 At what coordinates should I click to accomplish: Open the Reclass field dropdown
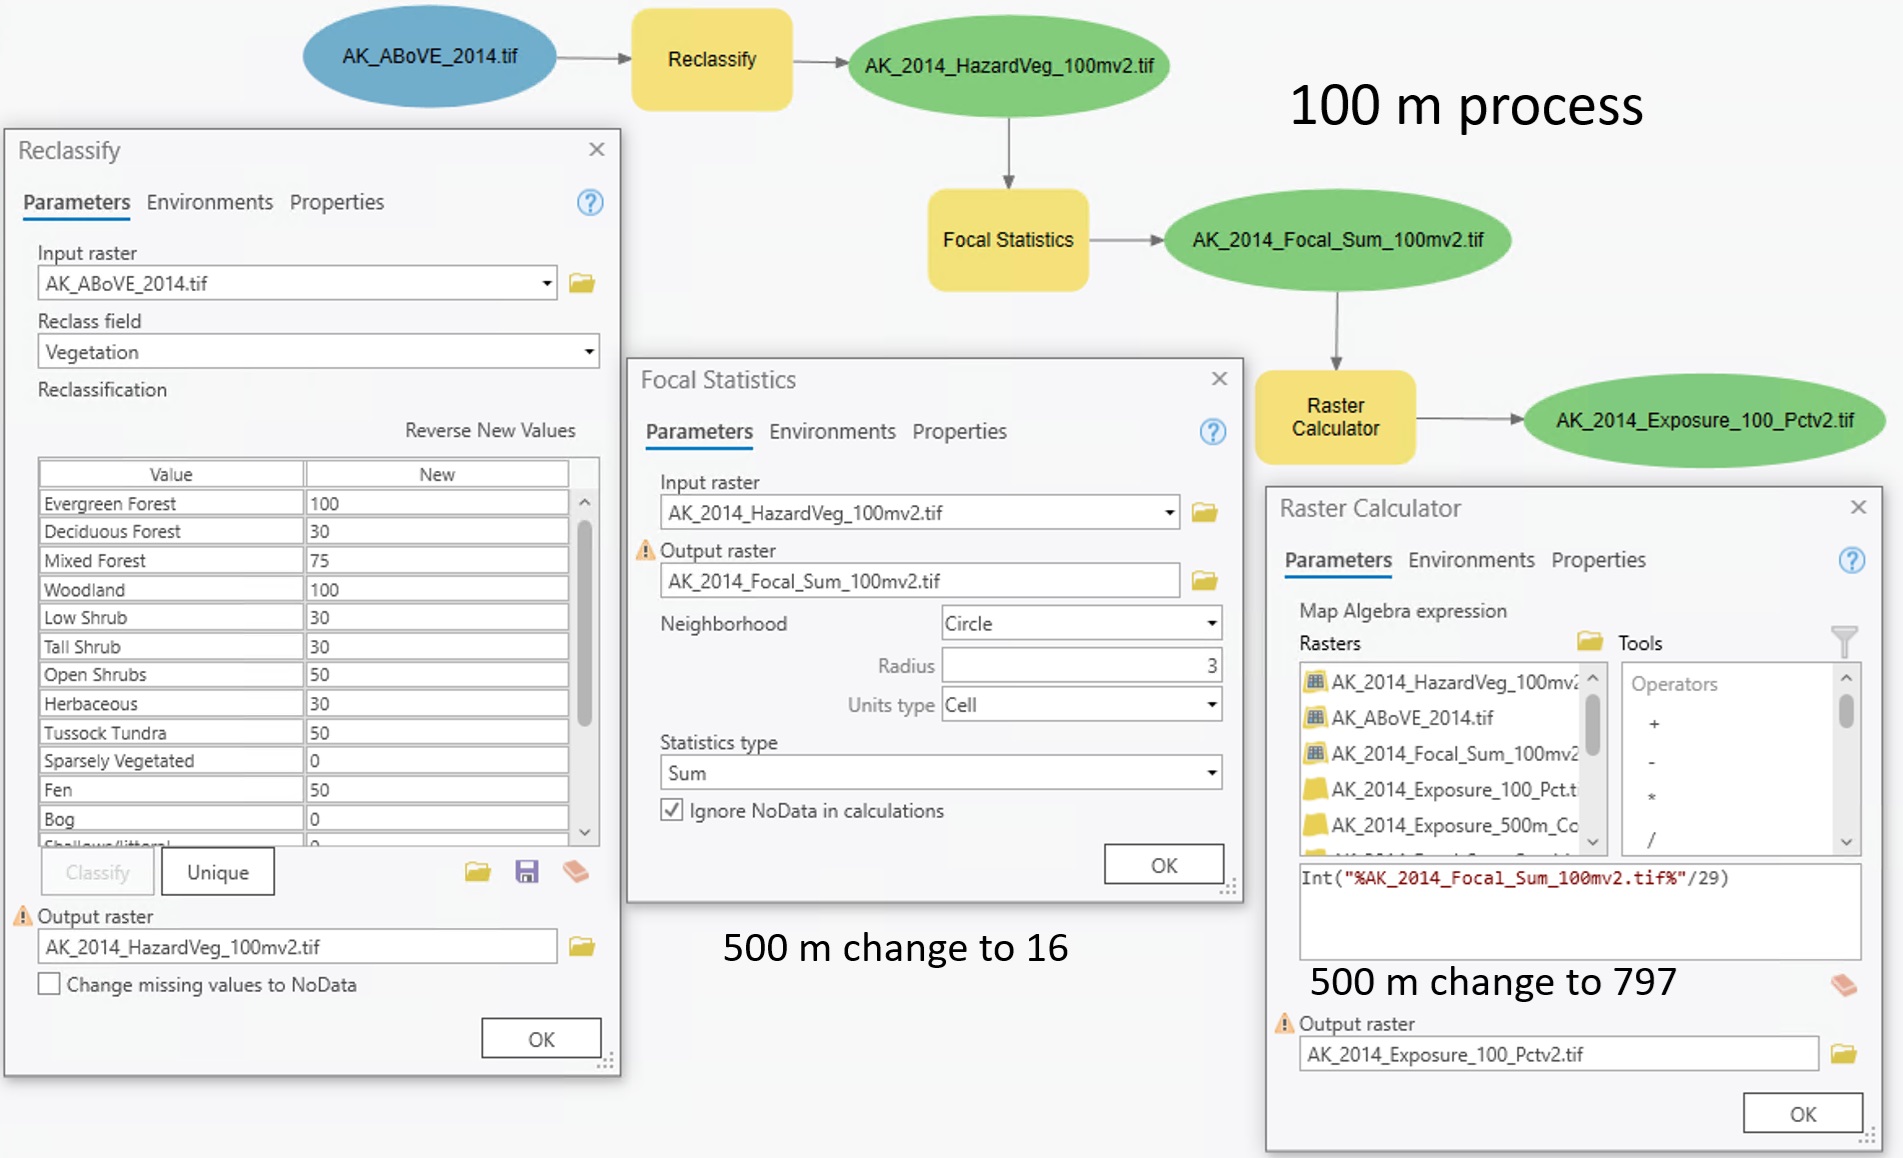point(589,352)
